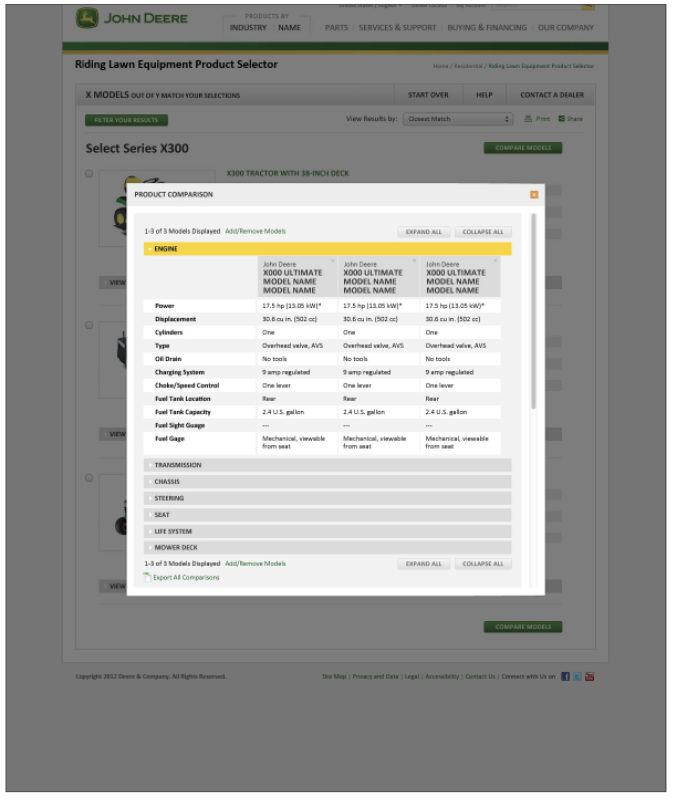Viewport: 674px width, 800px height.
Task: Open the Contact Us footer link
Action: (x=480, y=677)
